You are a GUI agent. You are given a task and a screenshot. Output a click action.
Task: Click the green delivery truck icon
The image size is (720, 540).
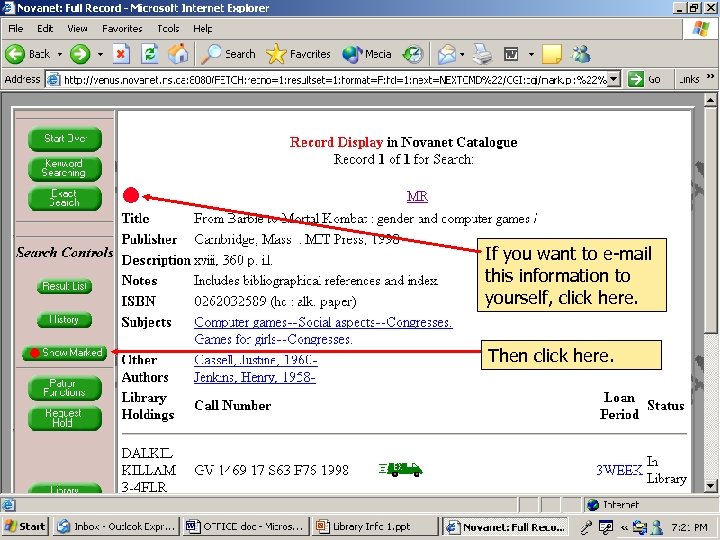tap(400, 469)
